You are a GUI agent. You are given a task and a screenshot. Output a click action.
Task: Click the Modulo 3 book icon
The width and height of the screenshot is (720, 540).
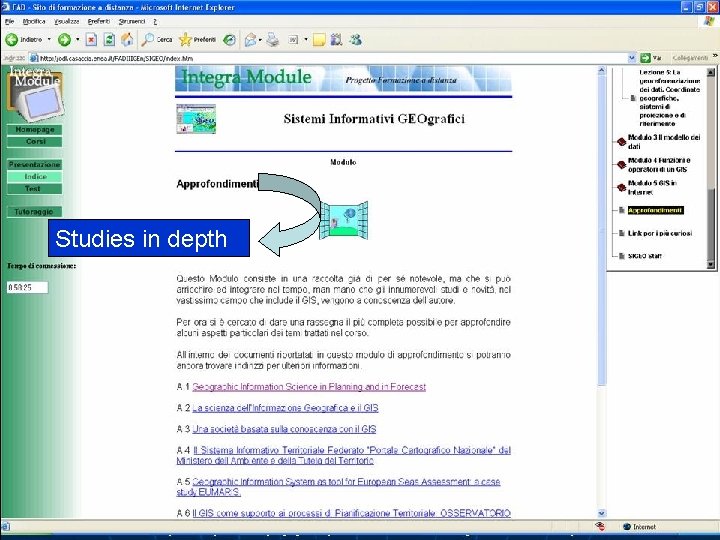click(621, 141)
